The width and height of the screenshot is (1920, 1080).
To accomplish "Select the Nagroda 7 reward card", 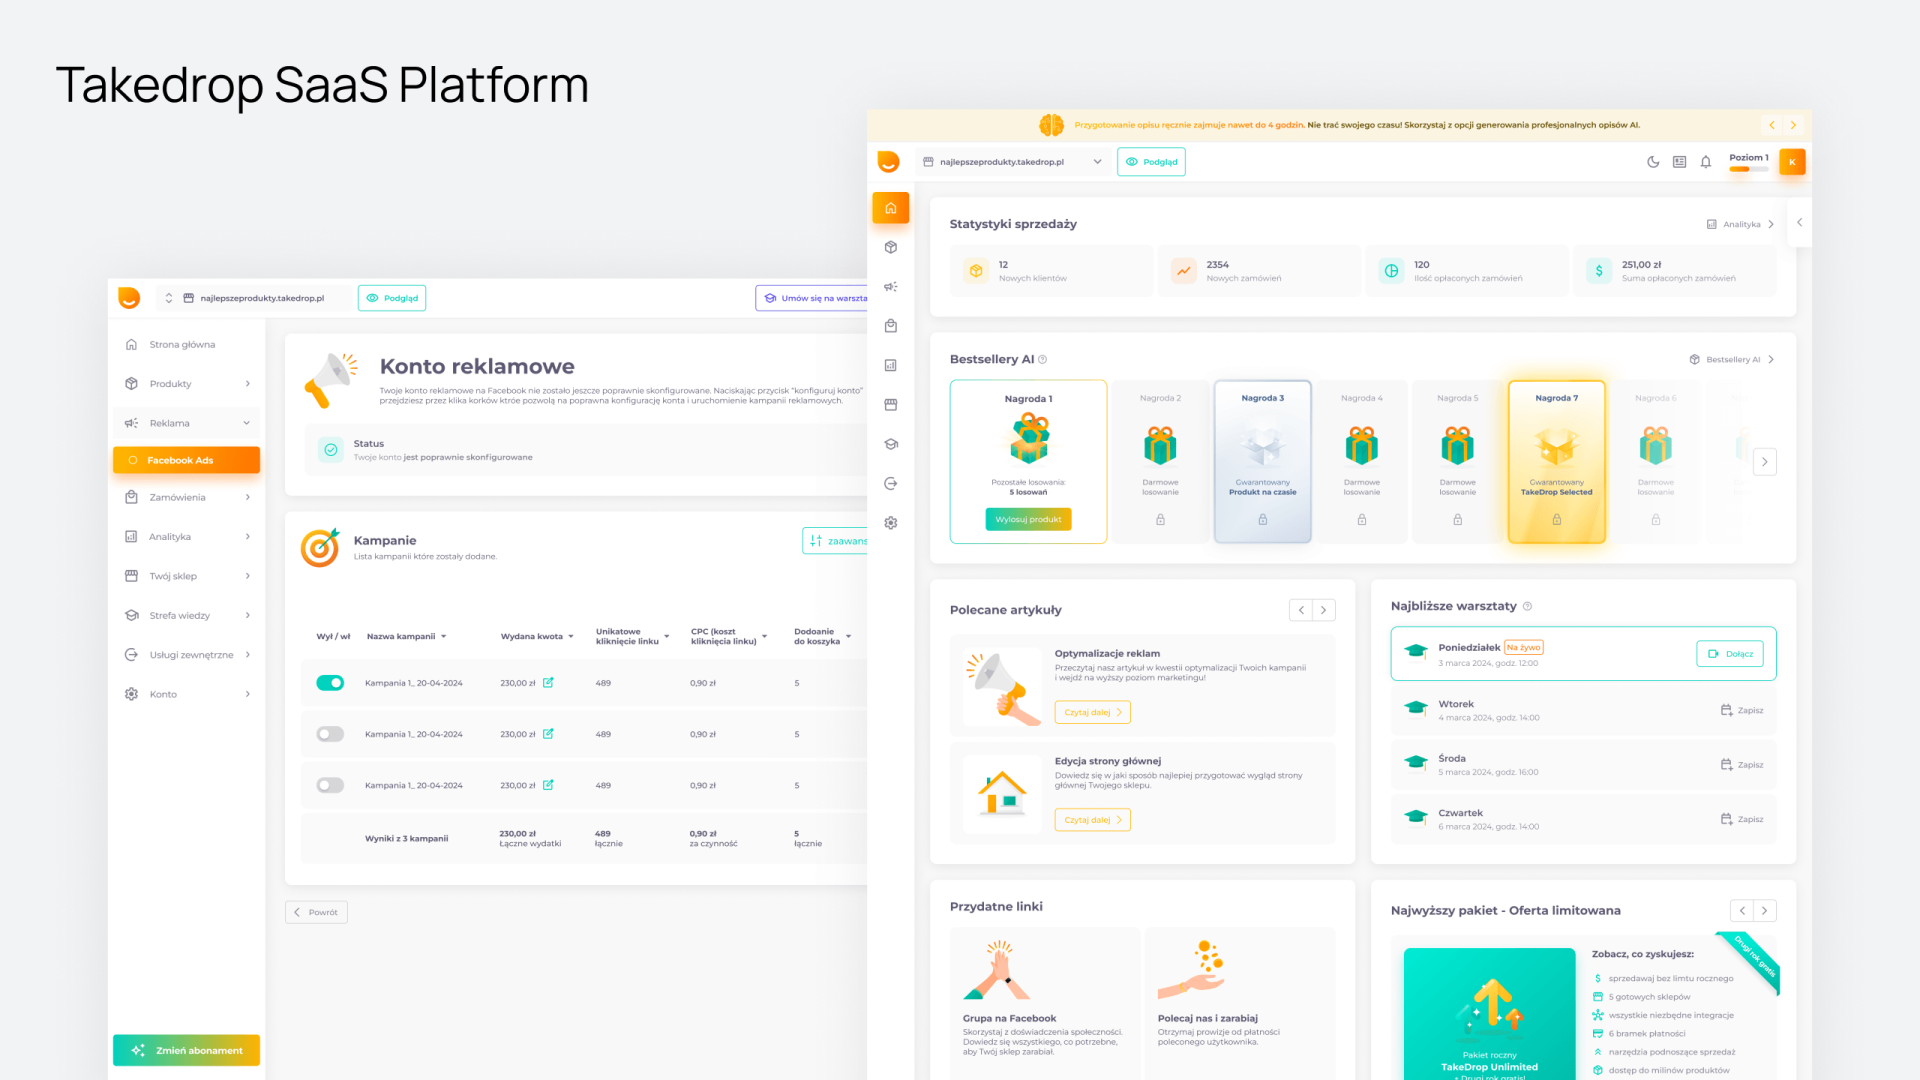I will coord(1556,461).
